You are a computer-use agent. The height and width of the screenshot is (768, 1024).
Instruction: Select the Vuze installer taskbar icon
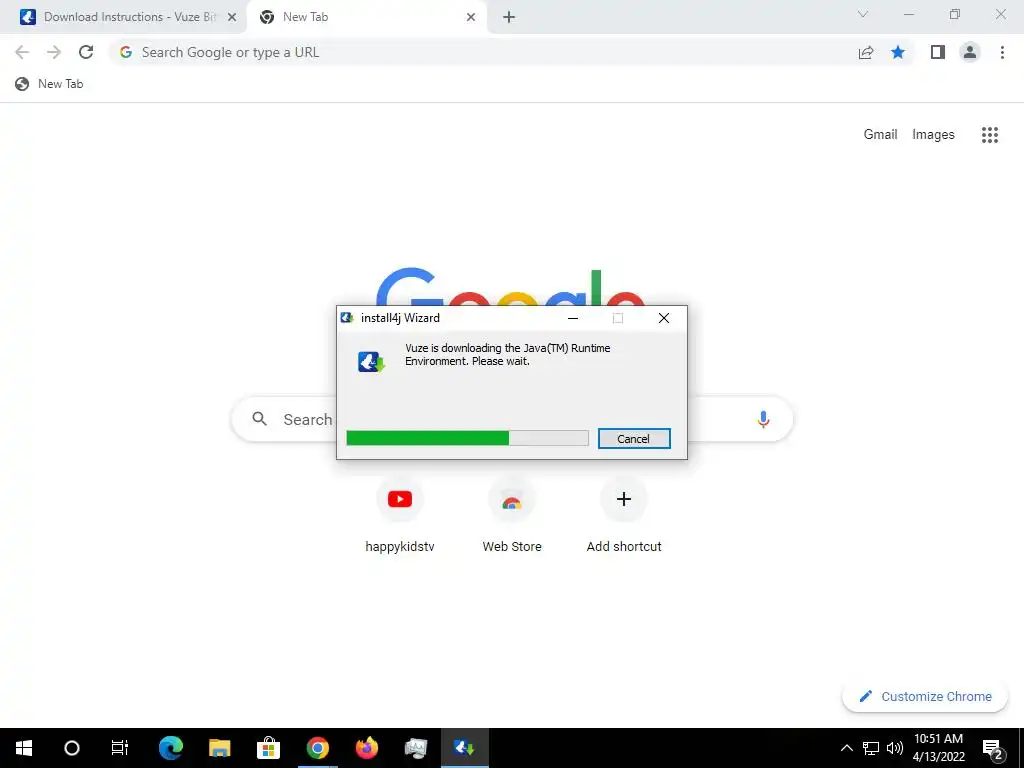point(464,748)
